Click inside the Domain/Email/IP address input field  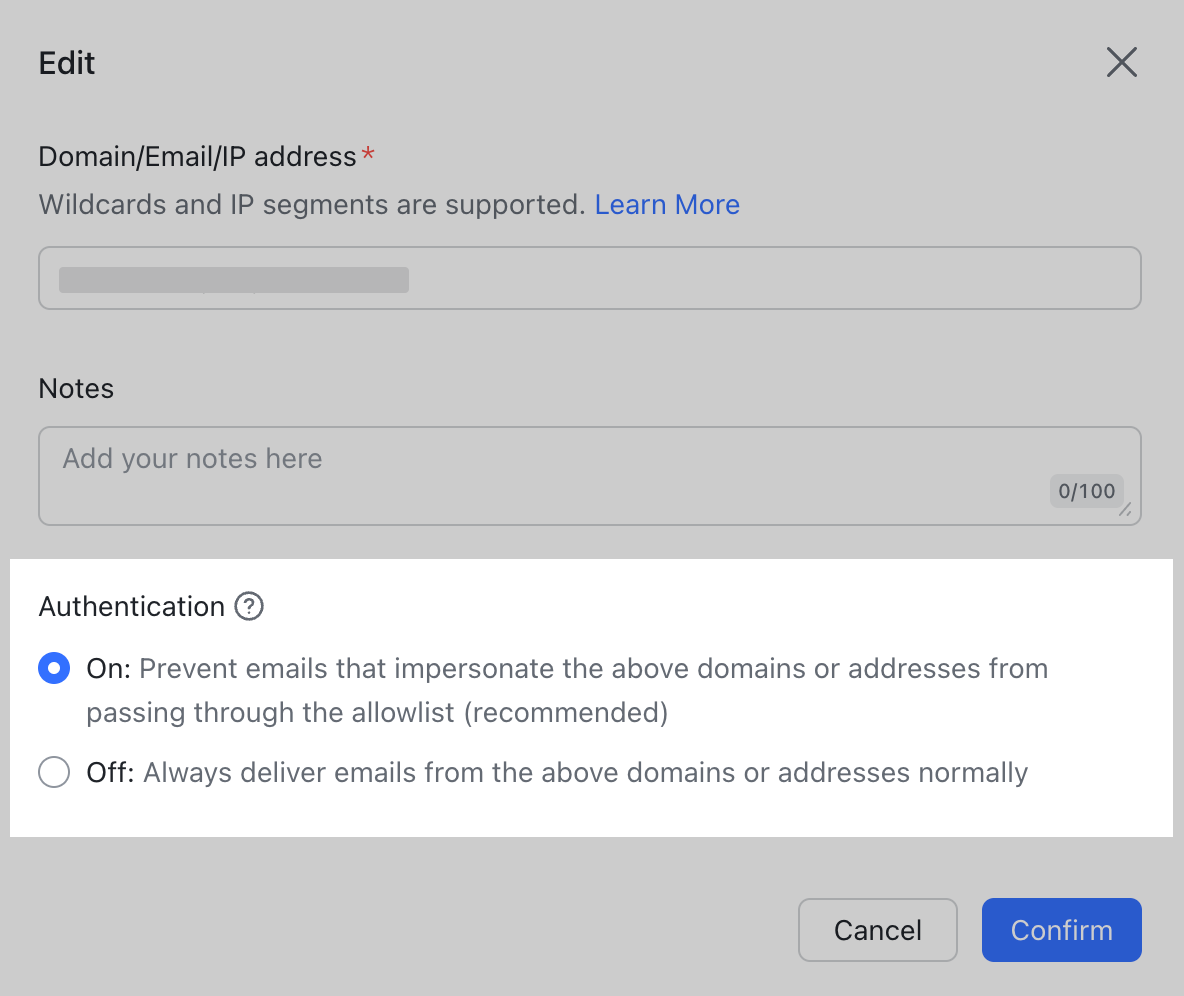pyautogui.click(x=590, y=278)
